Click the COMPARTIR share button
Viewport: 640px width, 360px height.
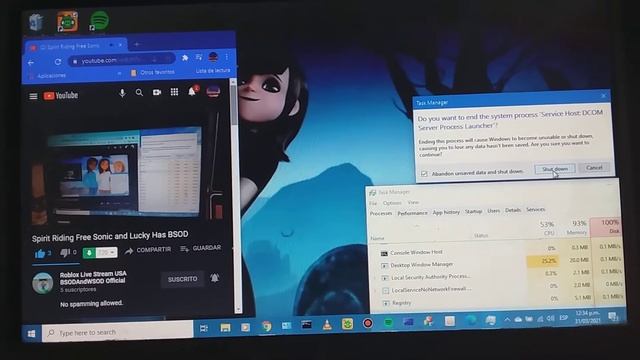(x=148, y=249)
